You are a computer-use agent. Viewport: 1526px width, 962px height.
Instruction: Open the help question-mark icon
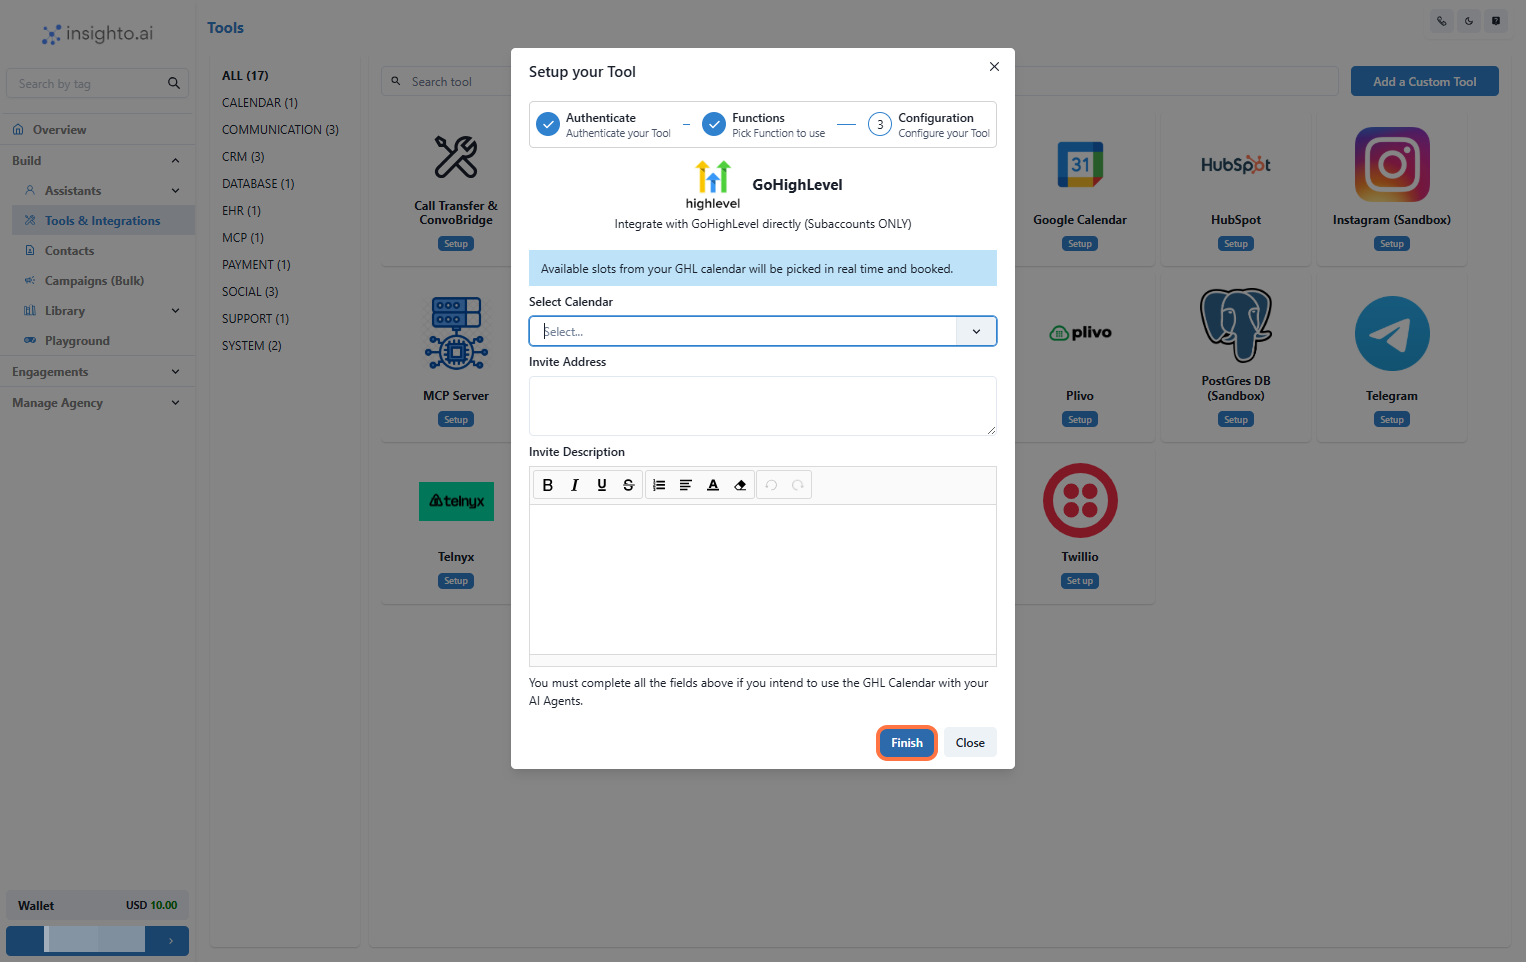[1496, 21]
